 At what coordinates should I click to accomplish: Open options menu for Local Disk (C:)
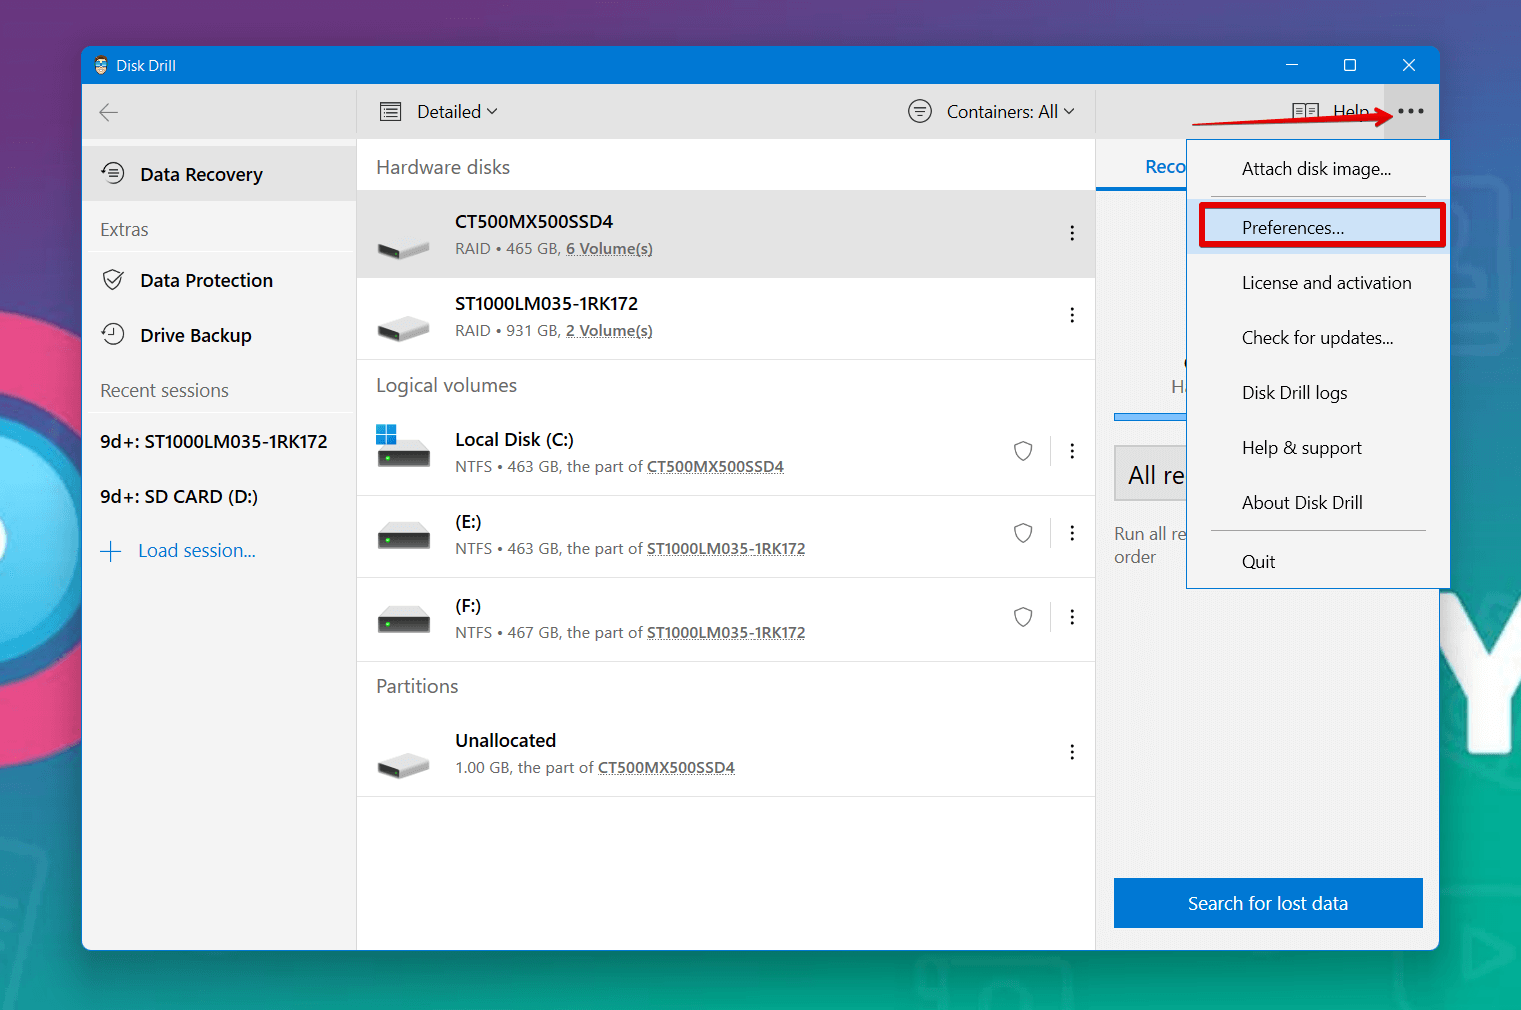tap(1072, 451)
